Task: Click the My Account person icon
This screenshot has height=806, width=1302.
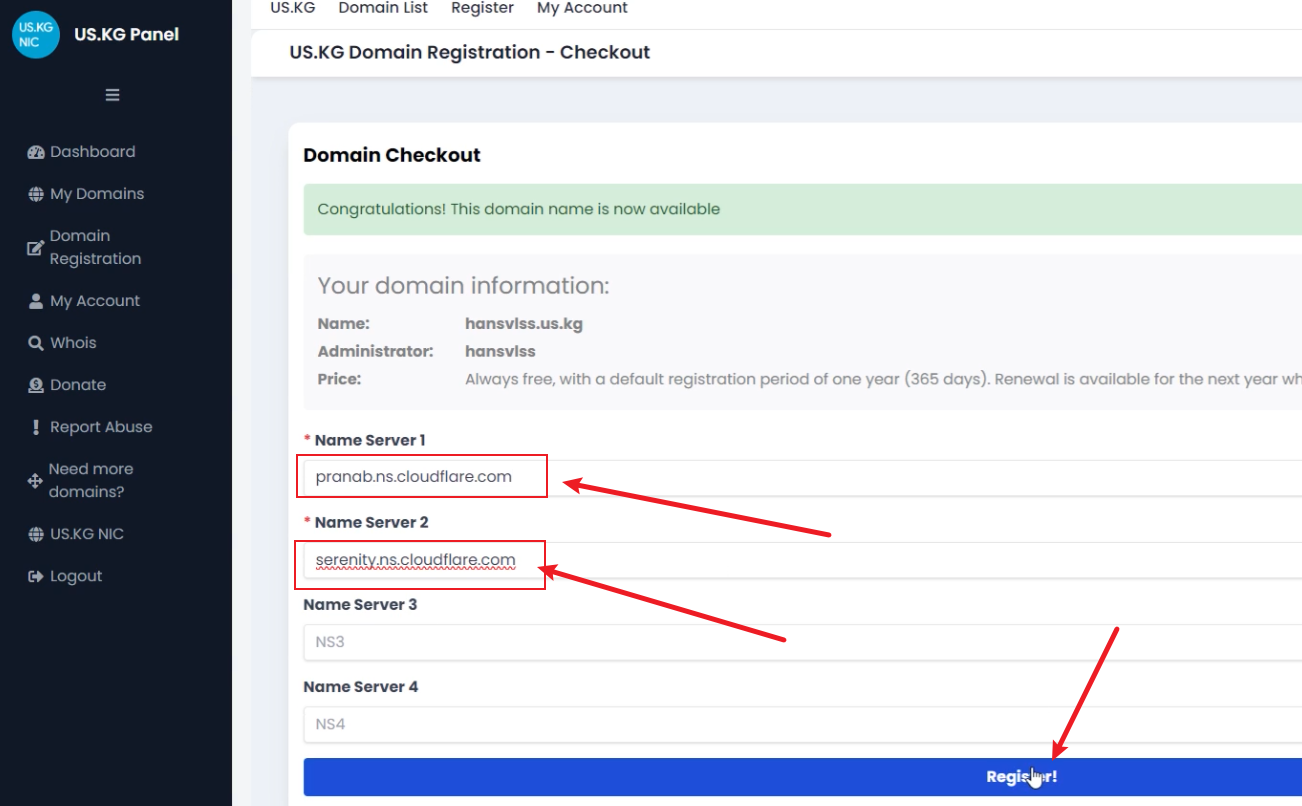Action: pyautogui.click(x=36, y=301)
